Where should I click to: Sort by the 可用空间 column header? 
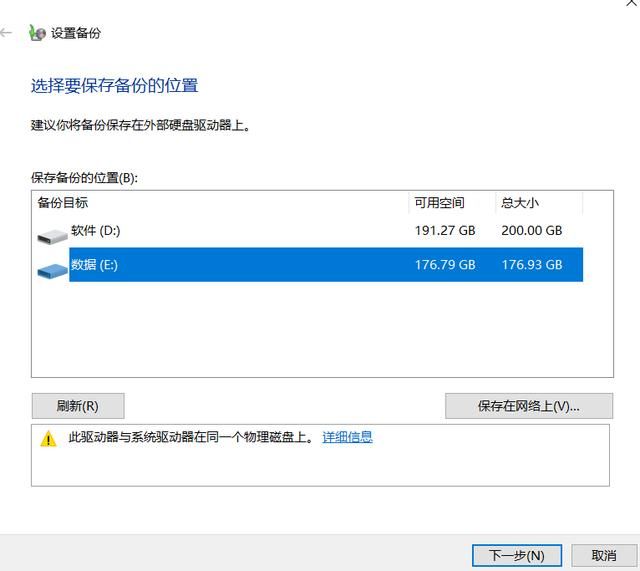click(452, 202)
